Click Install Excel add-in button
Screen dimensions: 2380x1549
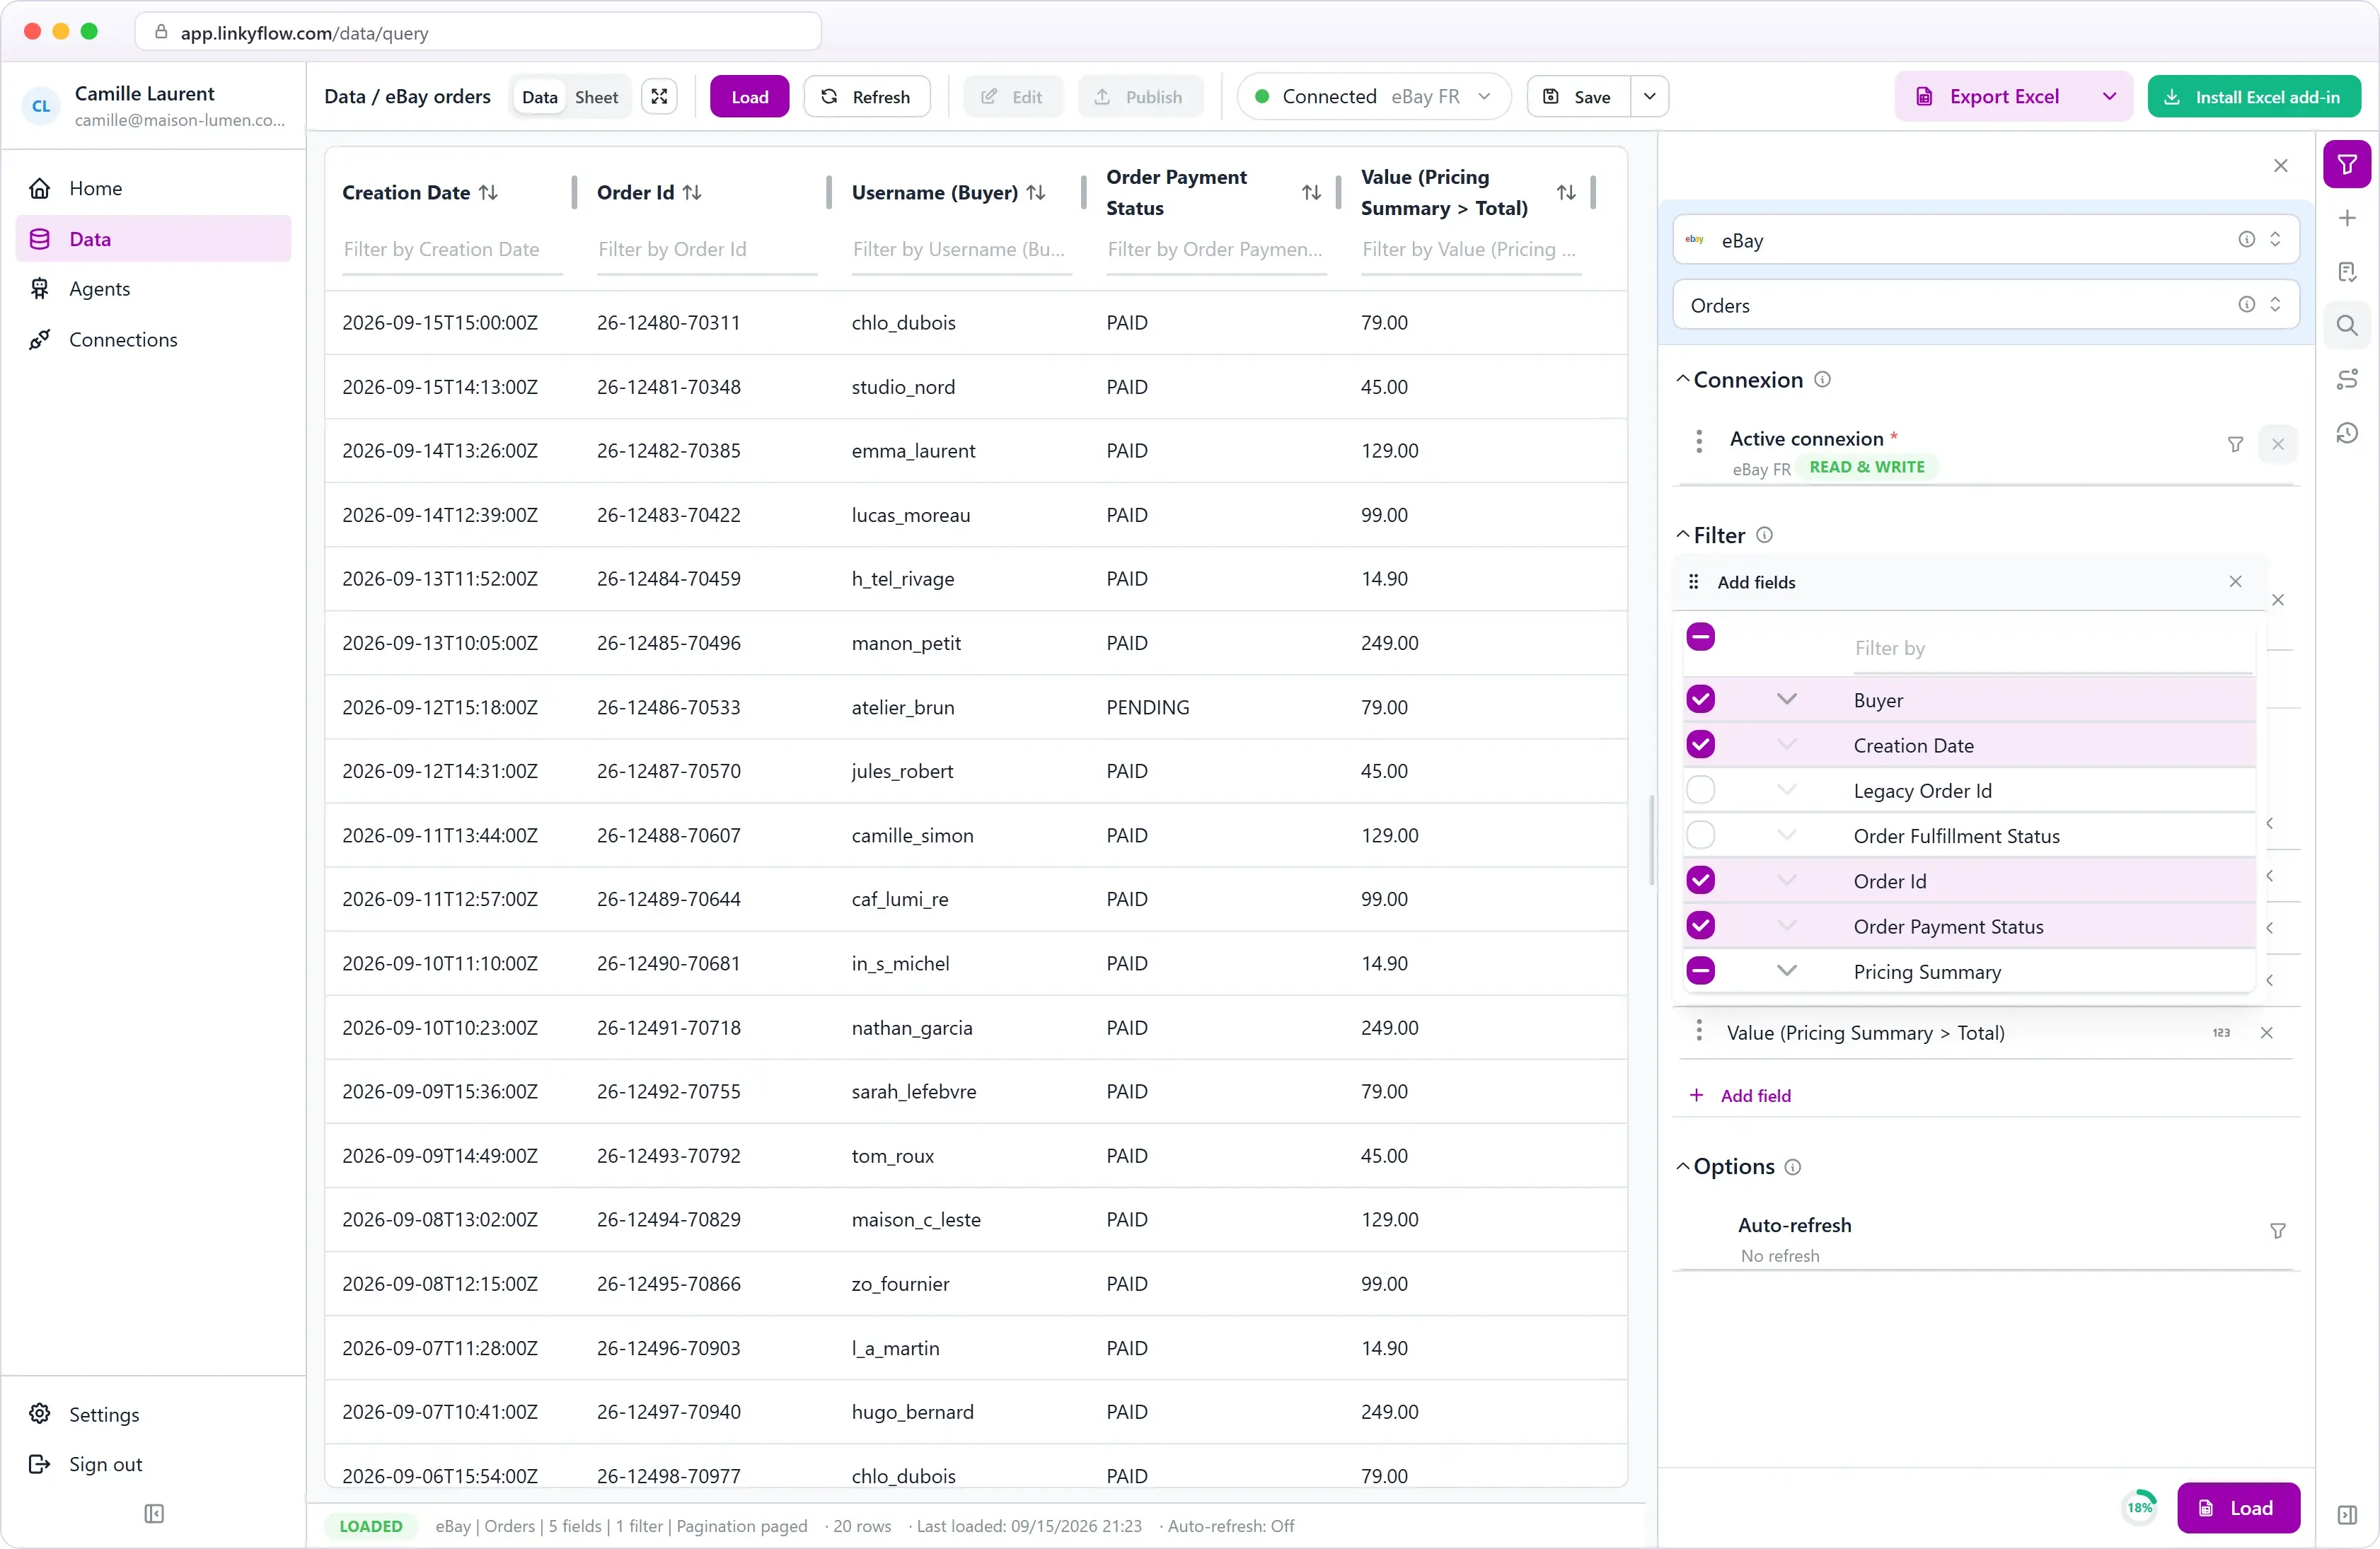pyautogui.click(x=2254, y=96)
